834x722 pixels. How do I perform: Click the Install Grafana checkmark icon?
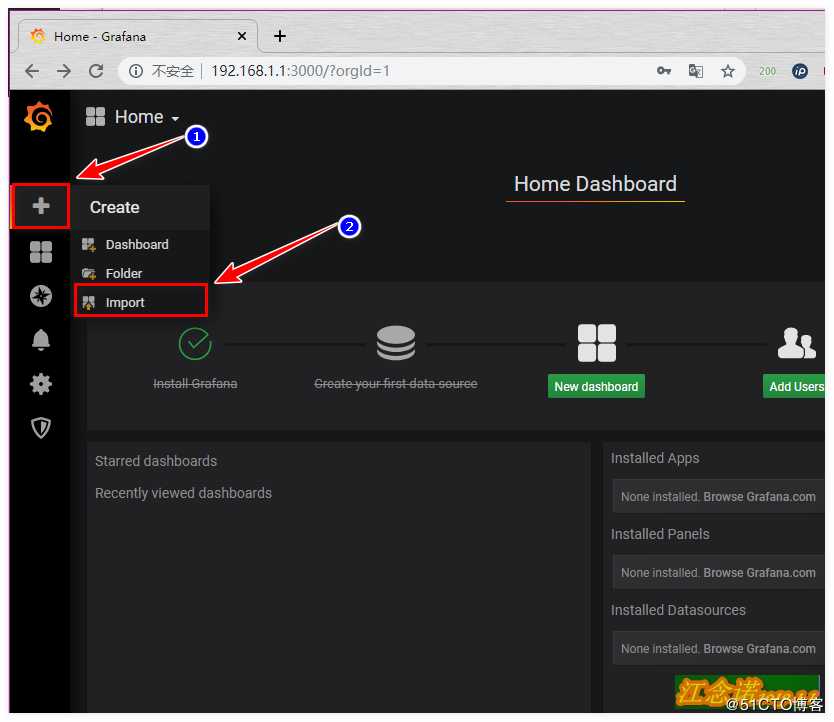pos(195,344)
